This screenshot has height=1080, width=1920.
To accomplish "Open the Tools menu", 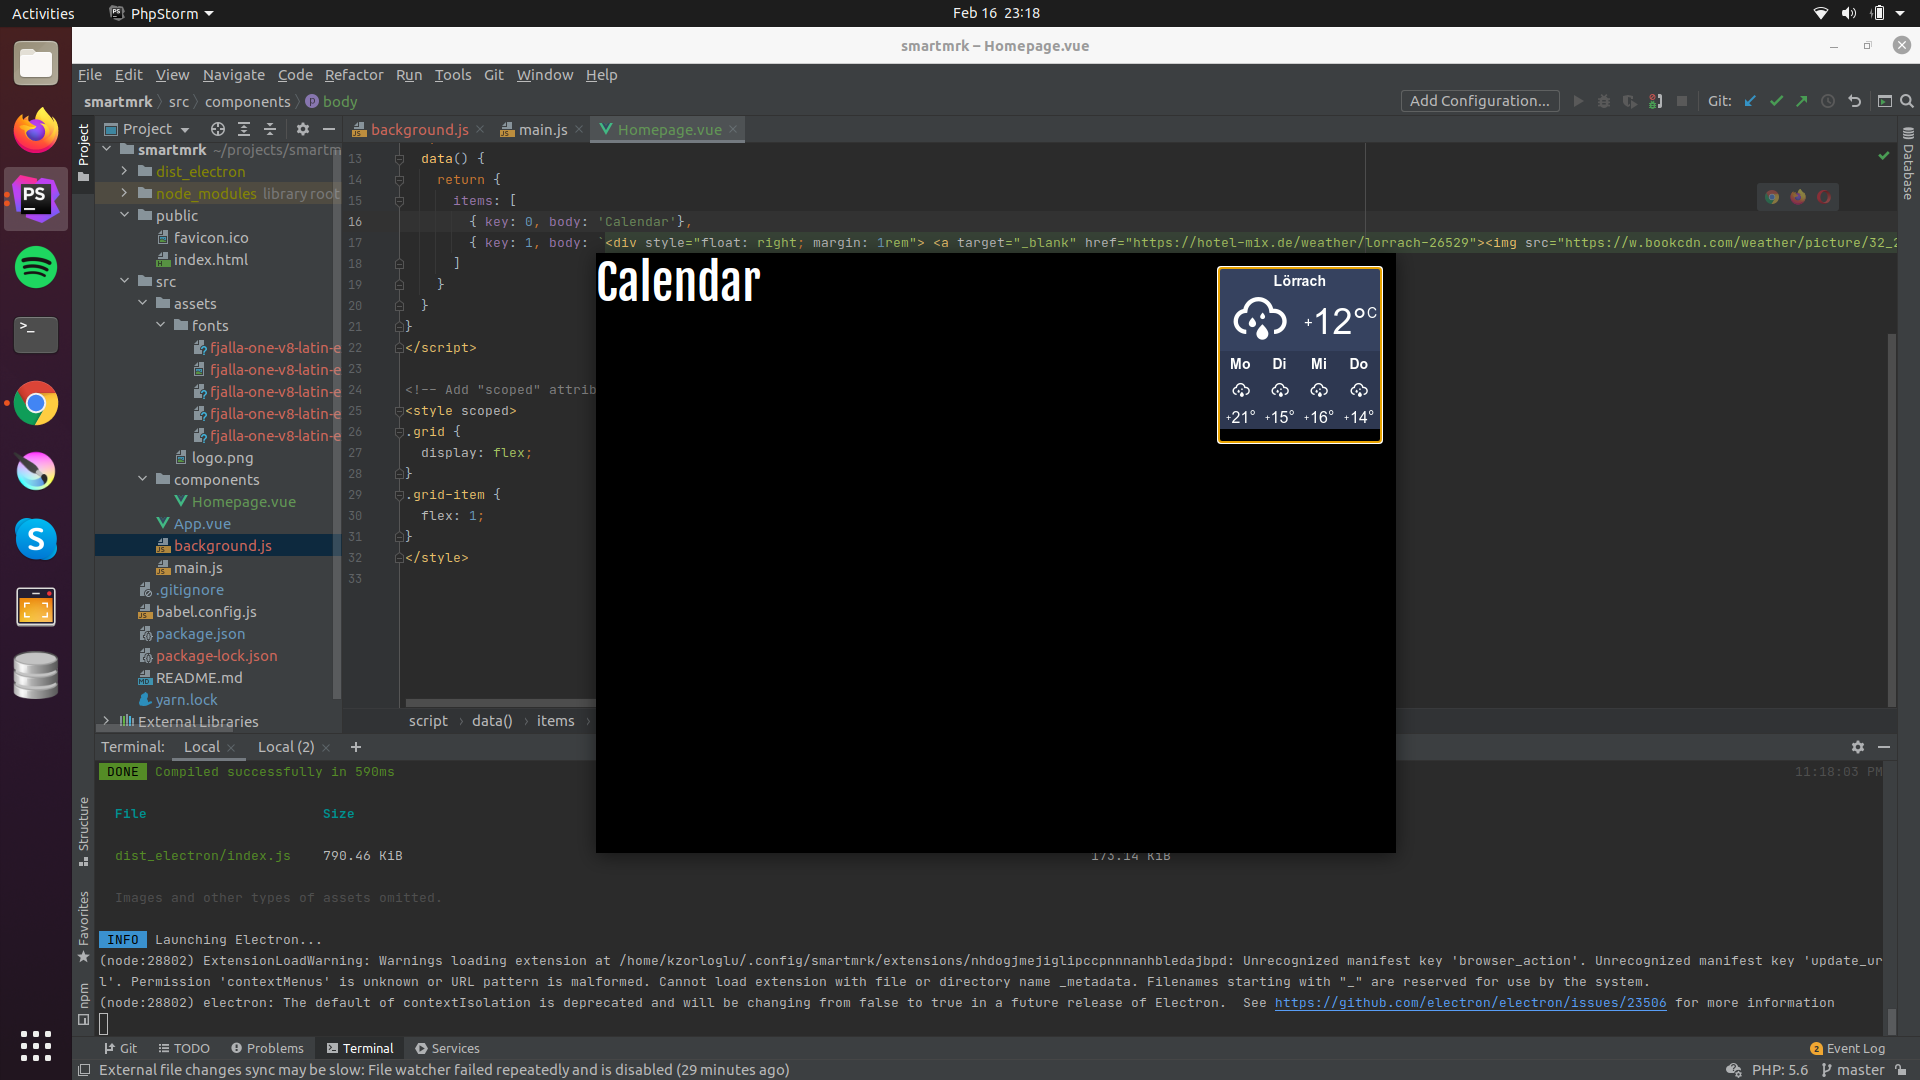I will tap(453, 75).
